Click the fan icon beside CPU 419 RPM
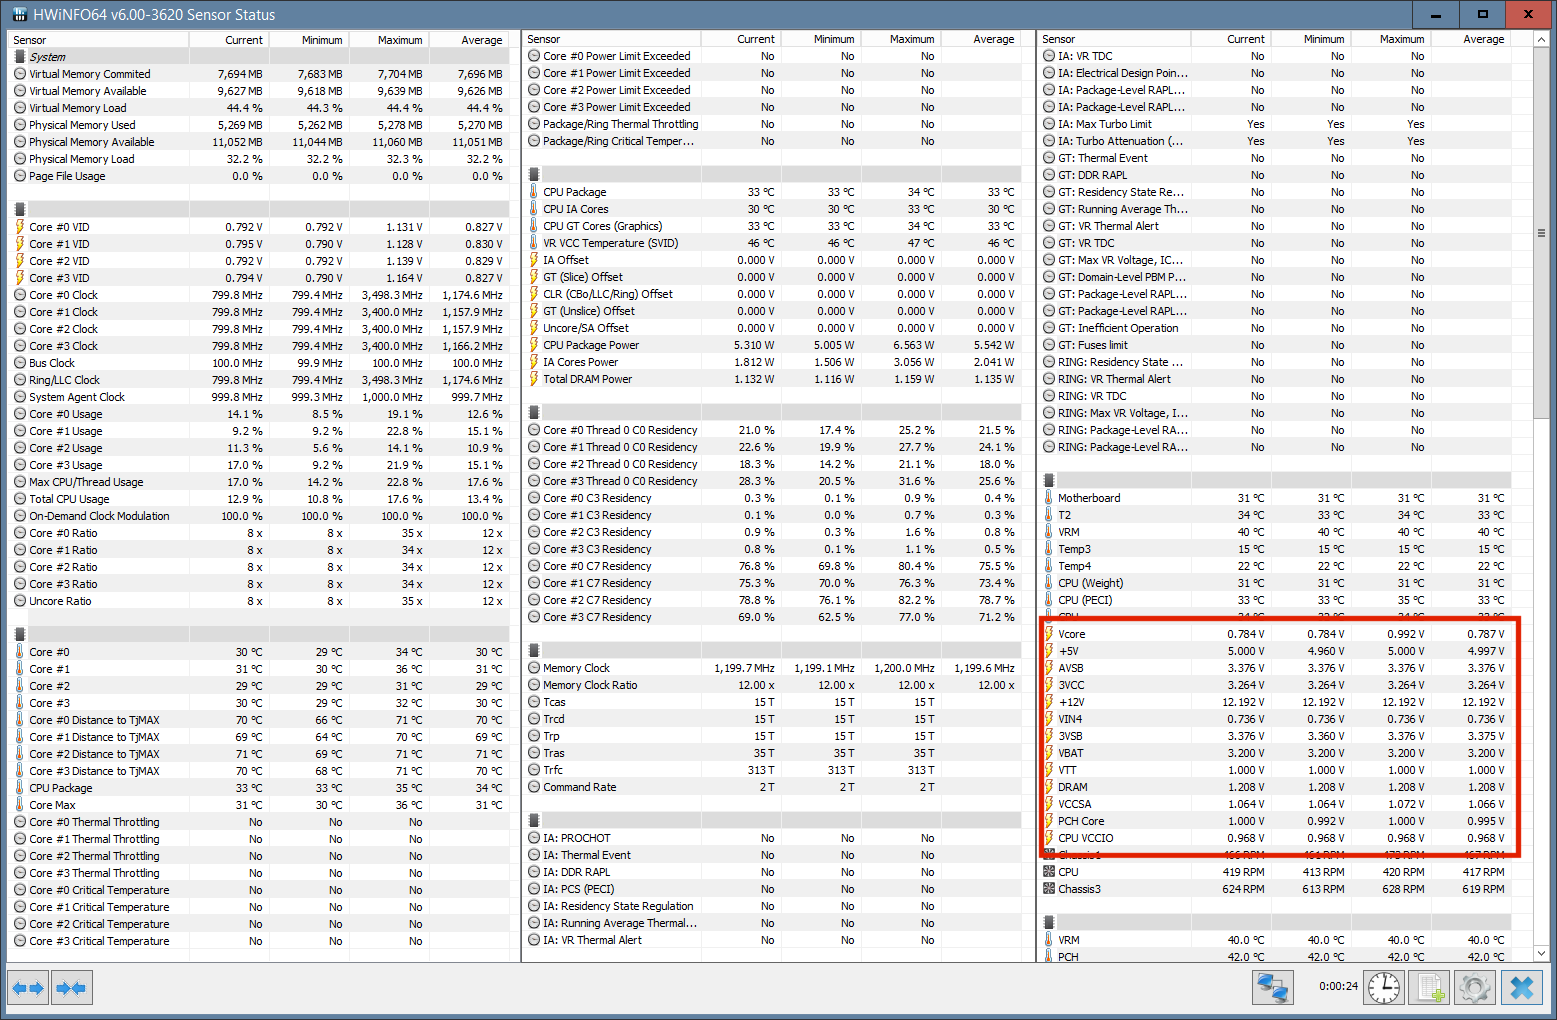 (x=1049, y=872)
